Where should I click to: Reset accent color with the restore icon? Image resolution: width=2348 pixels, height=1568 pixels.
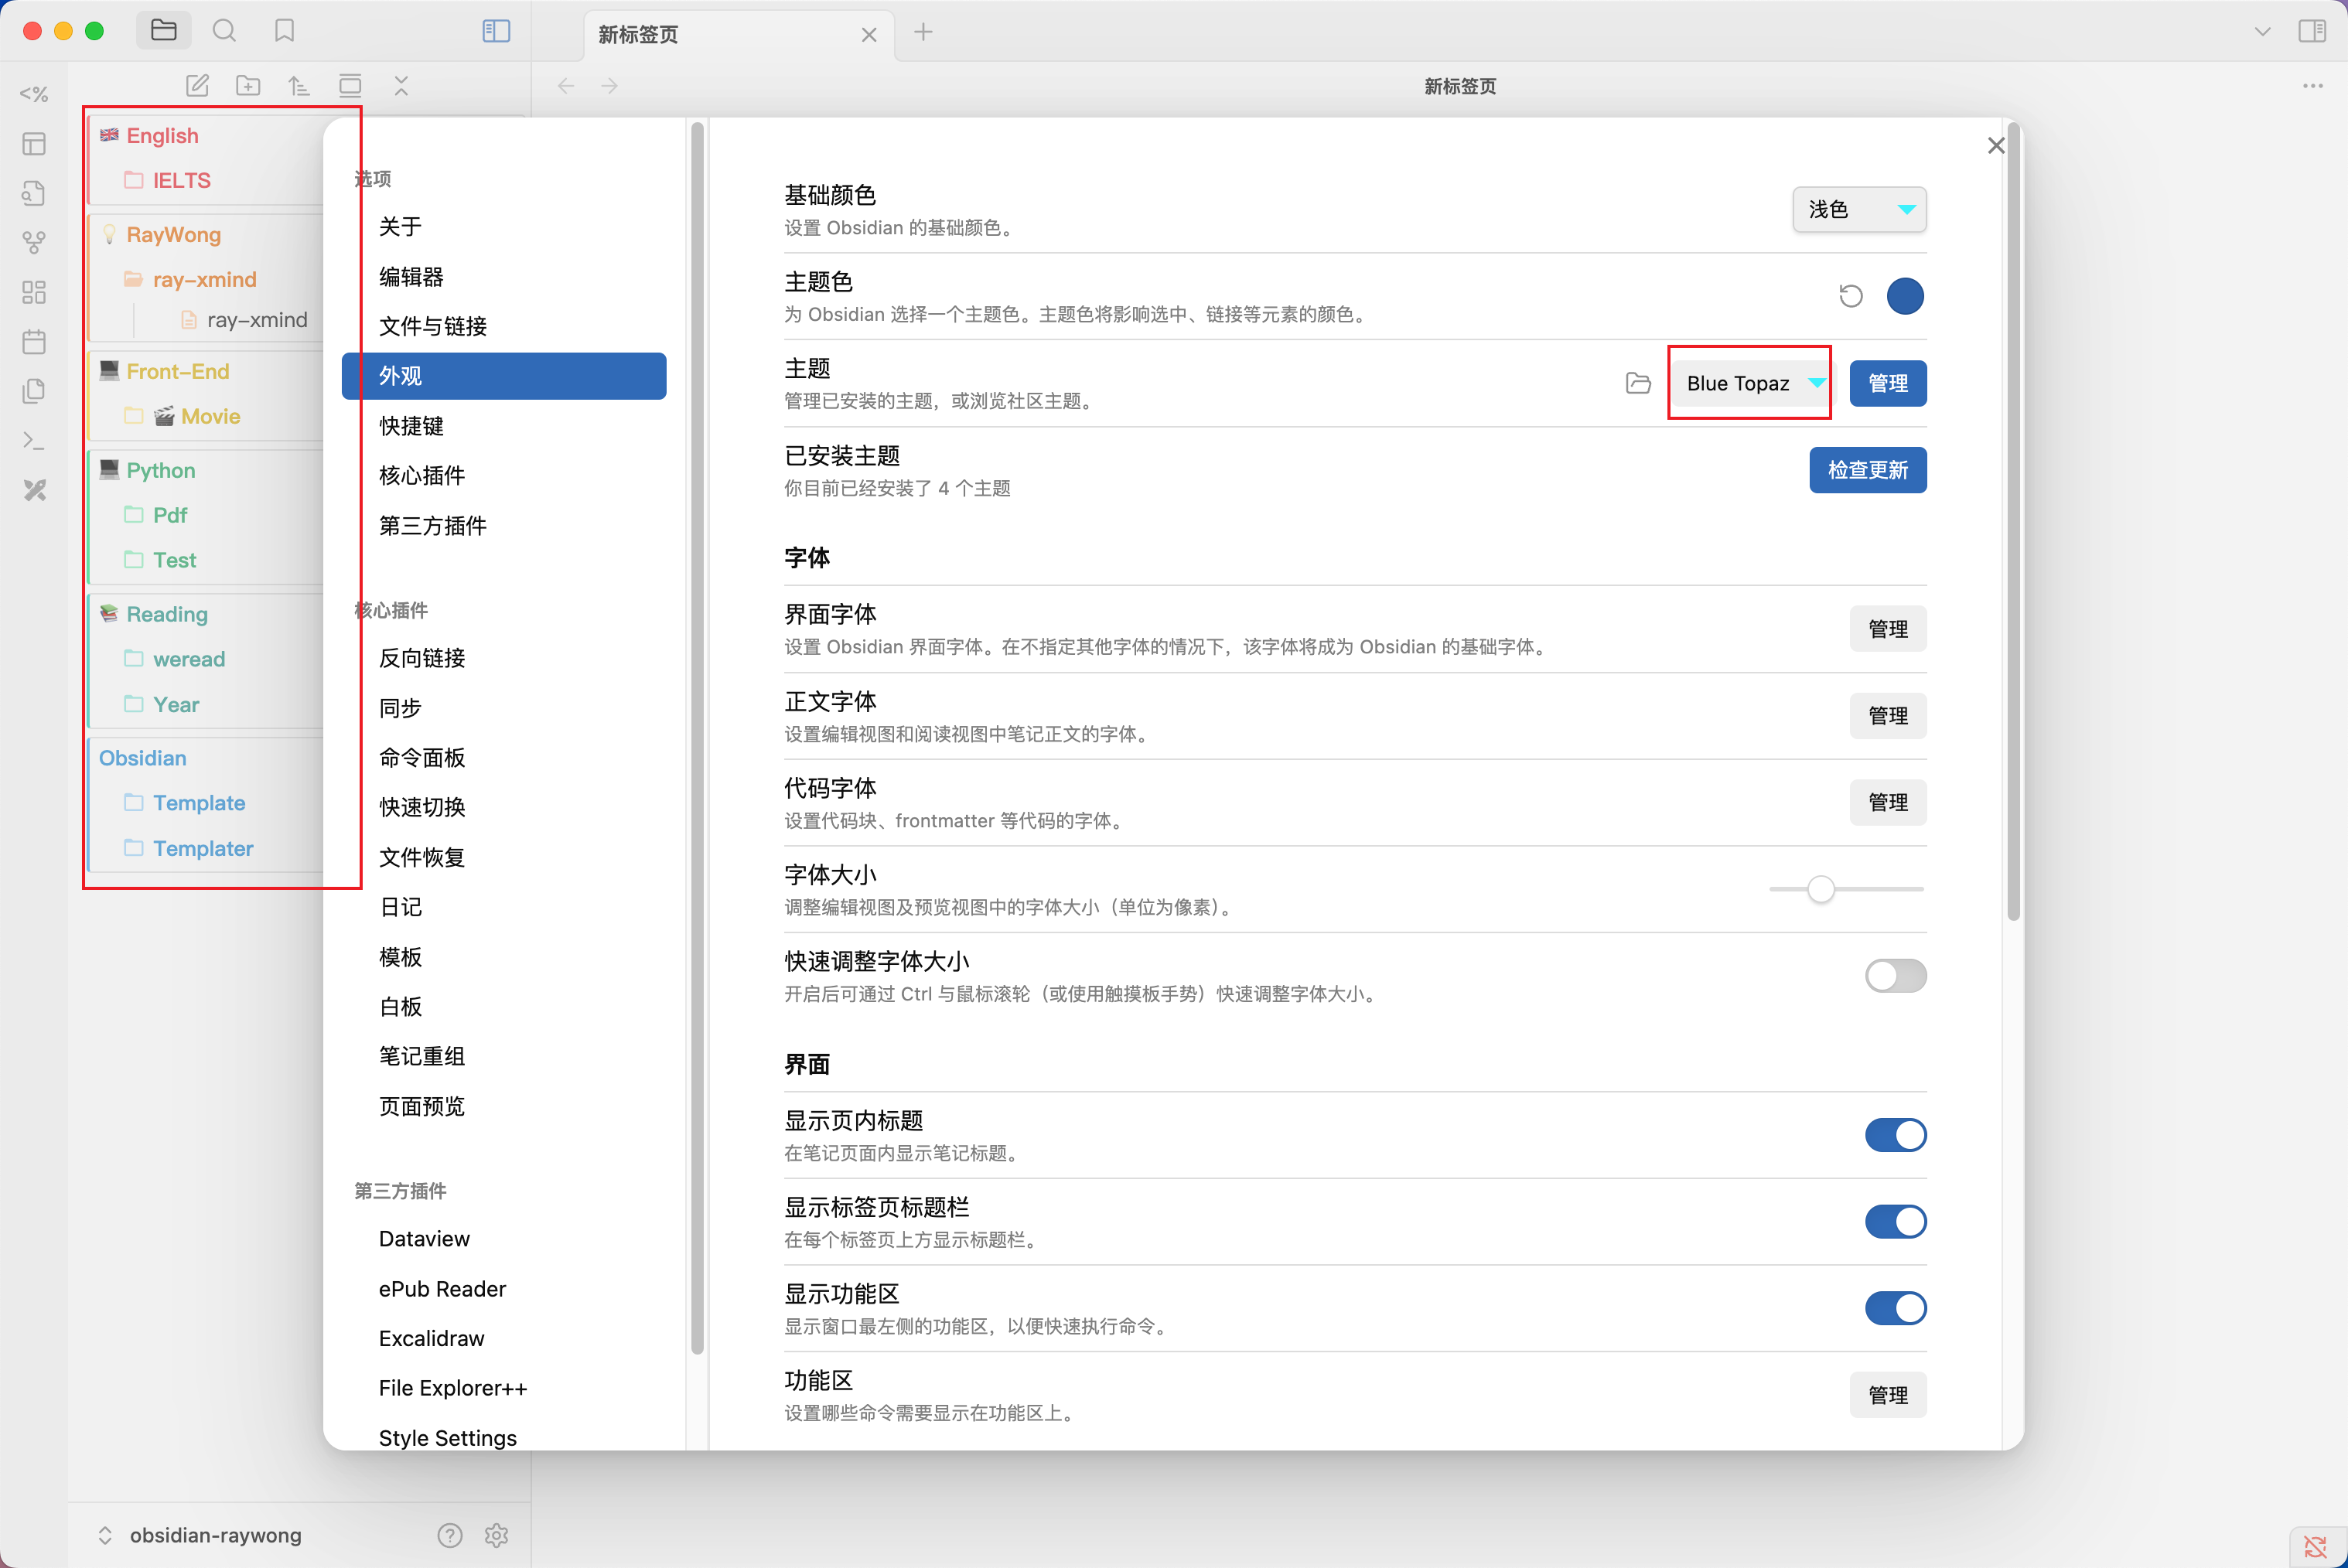pyautogui.click(x=1851, y=296)
